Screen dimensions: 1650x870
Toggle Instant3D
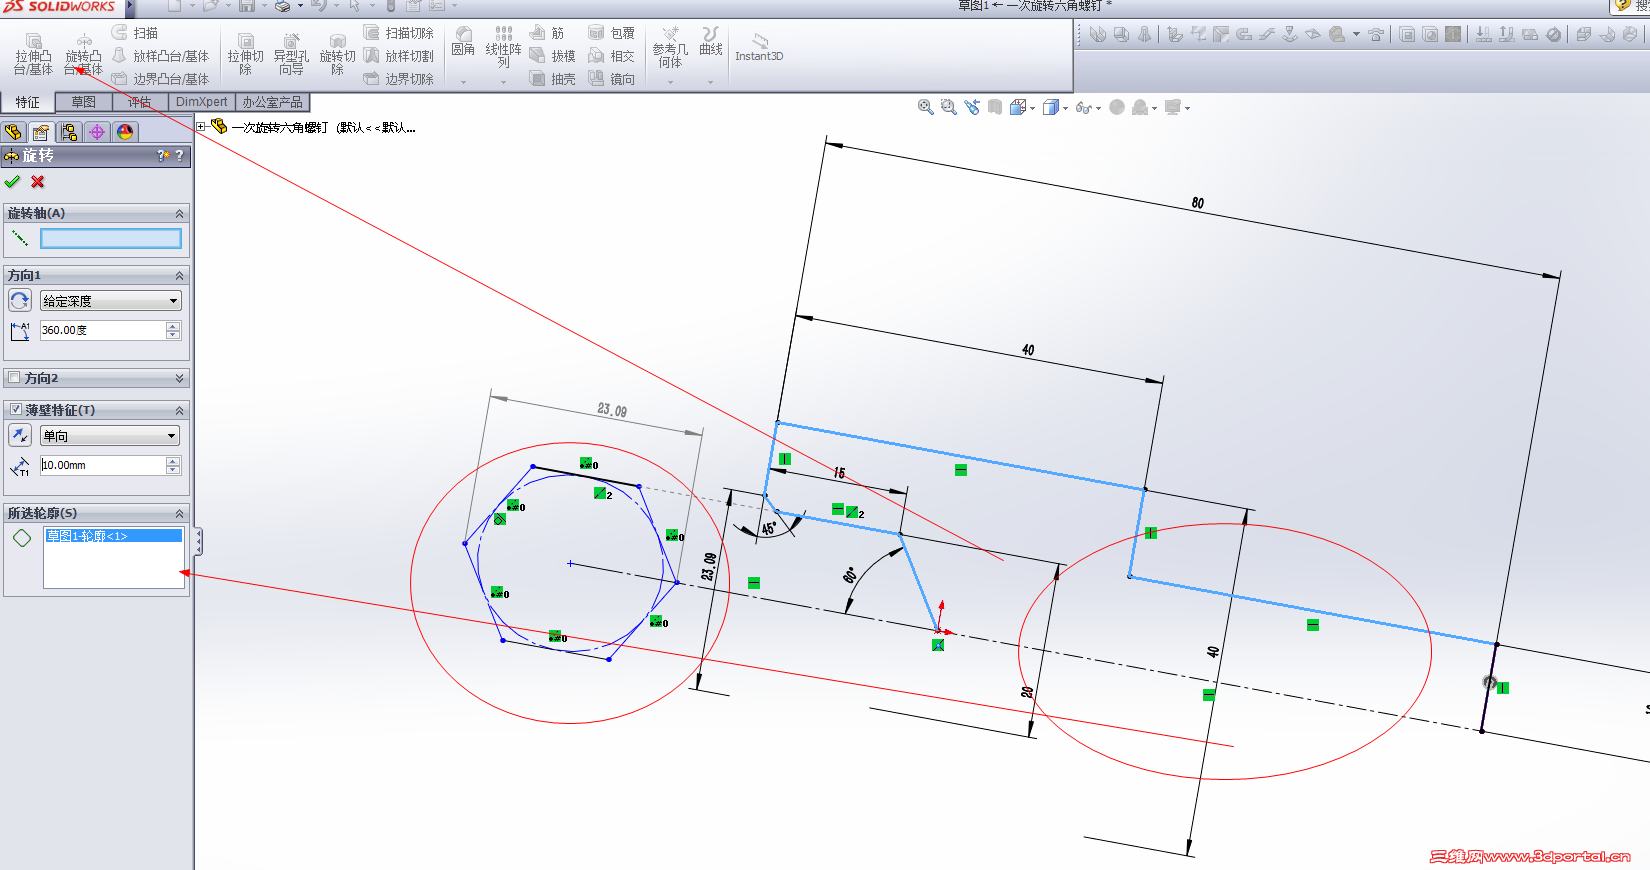pyautogui.click(x=759, y=46)
